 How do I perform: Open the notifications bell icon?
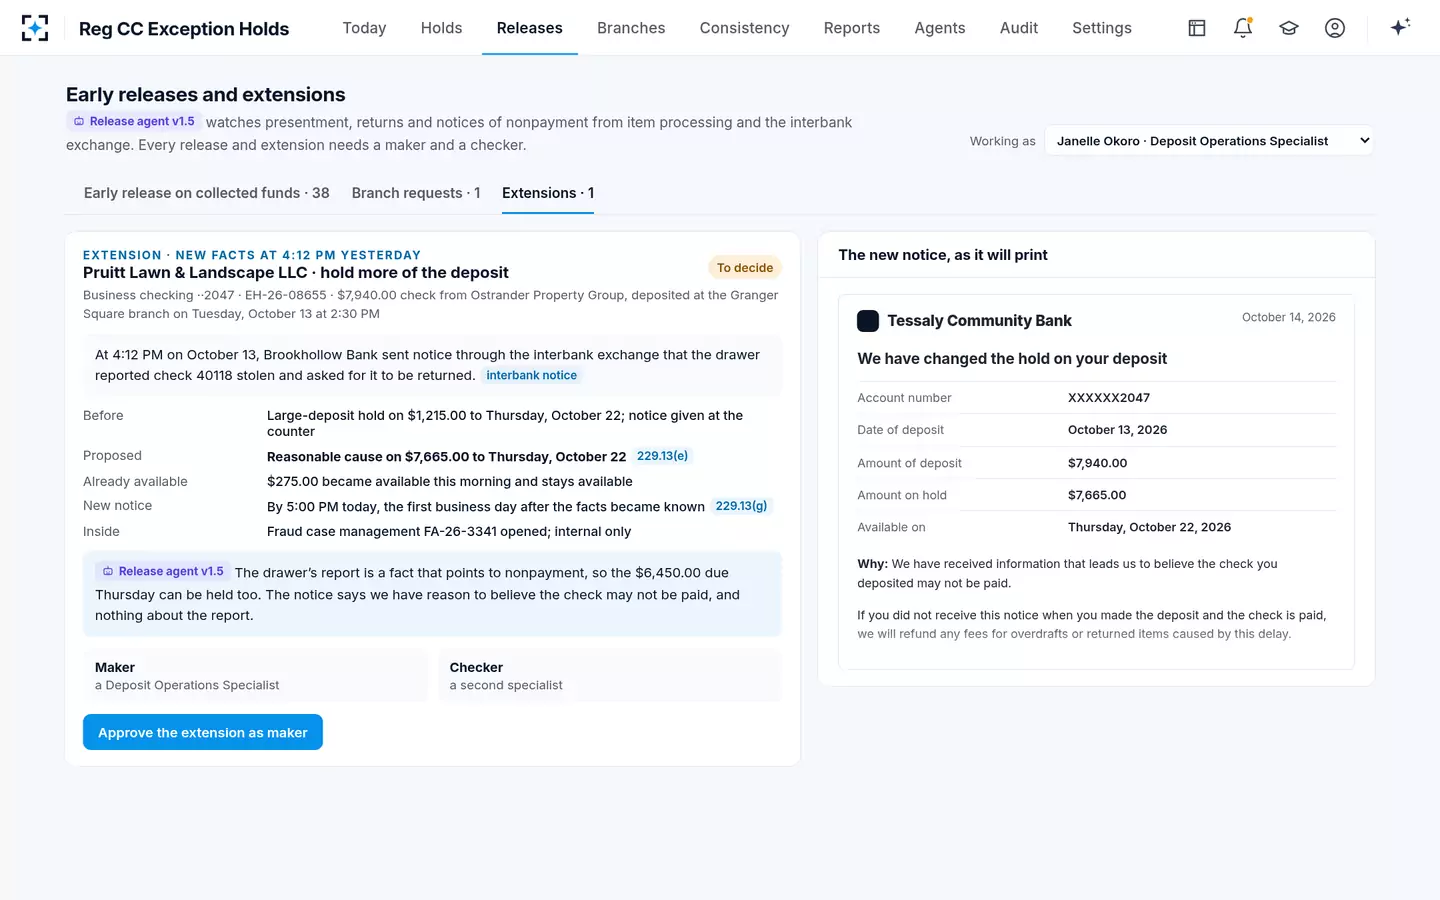1243,28
